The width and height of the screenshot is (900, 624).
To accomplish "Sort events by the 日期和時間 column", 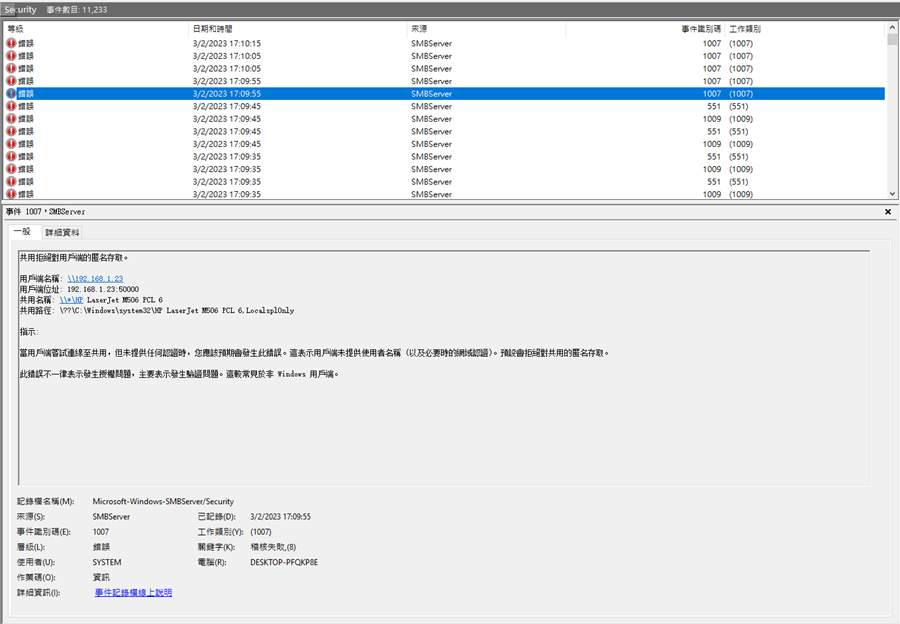I will tap(215, 28).
